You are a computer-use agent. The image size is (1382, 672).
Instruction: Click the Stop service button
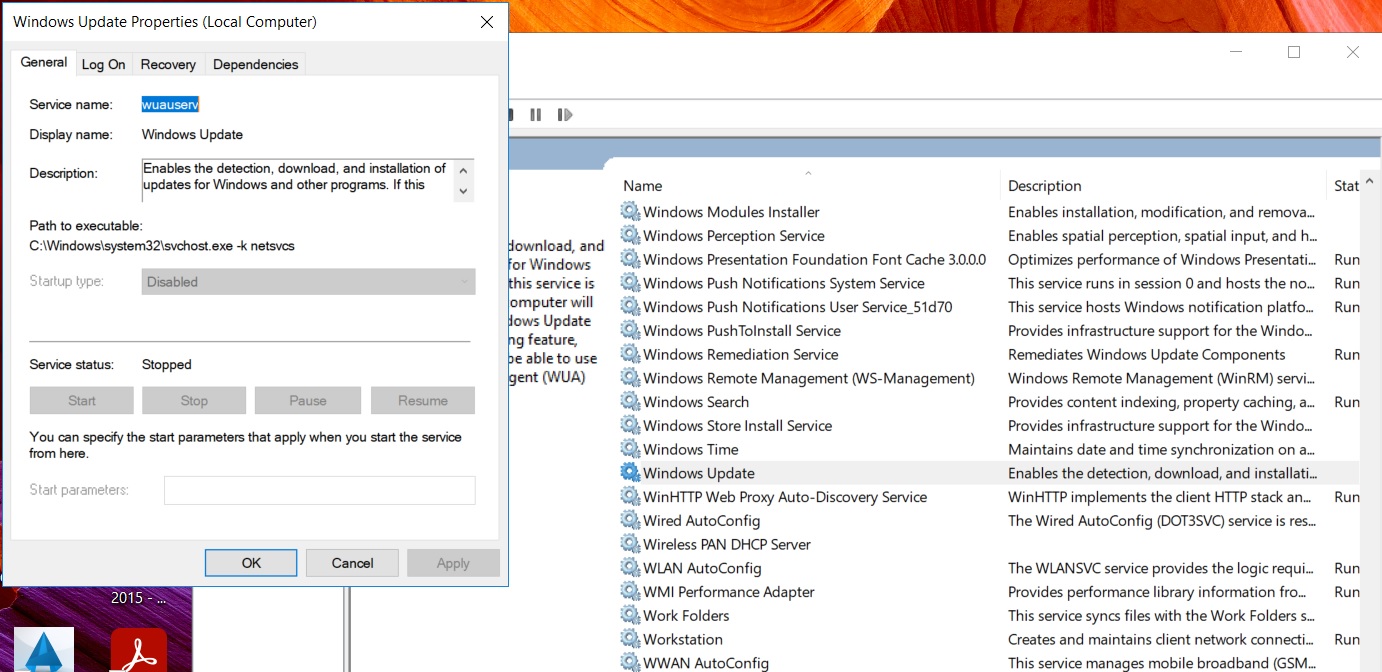pyautogui.click(x=194, y=400)
